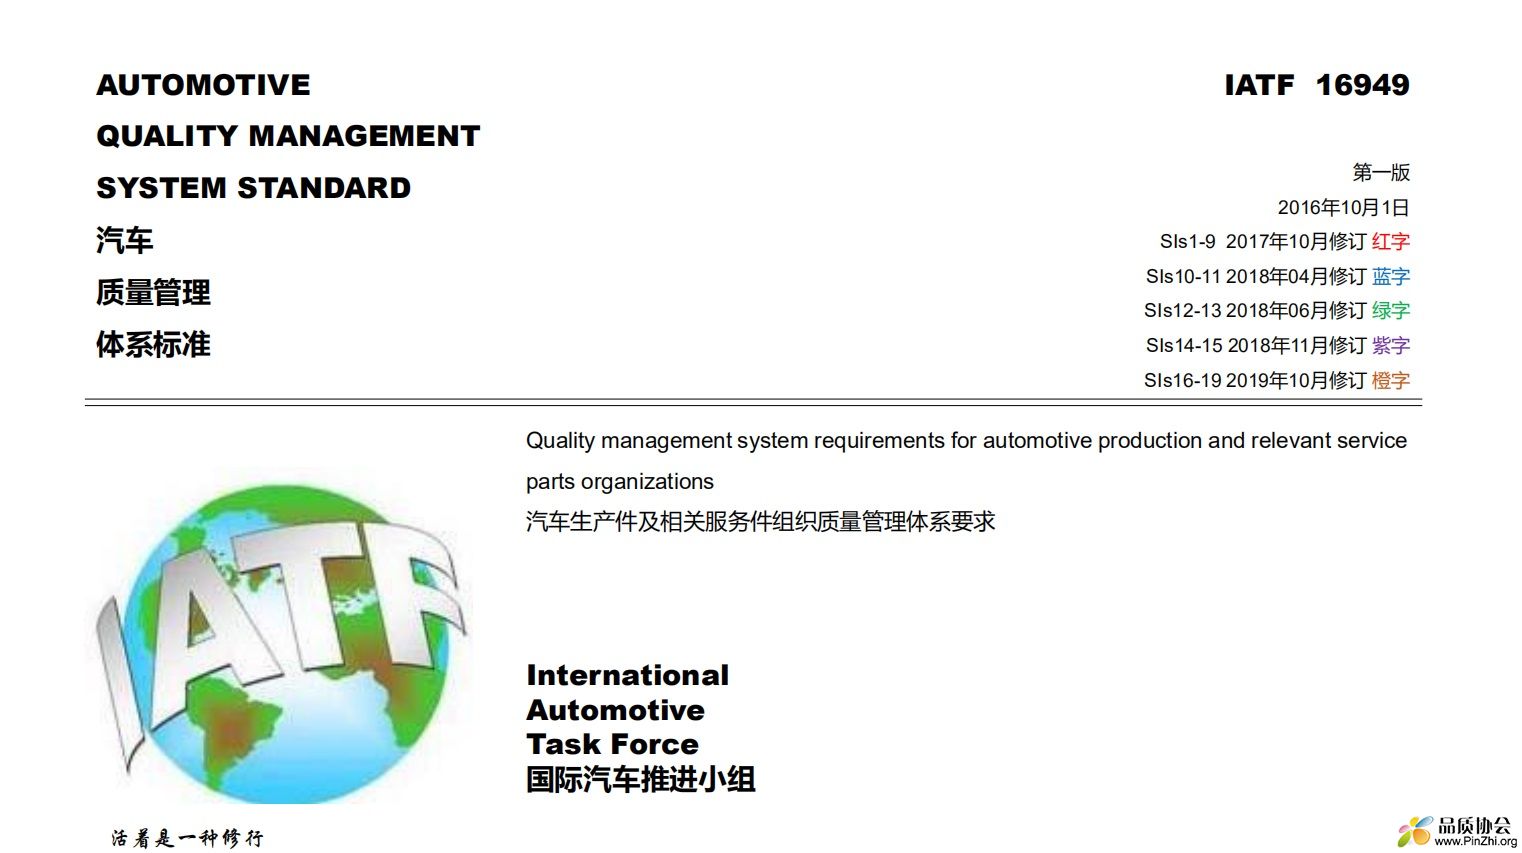1522x853 pixels.
Task: Click the orange '橙字' label
Action: click(x=1391, y=380)
